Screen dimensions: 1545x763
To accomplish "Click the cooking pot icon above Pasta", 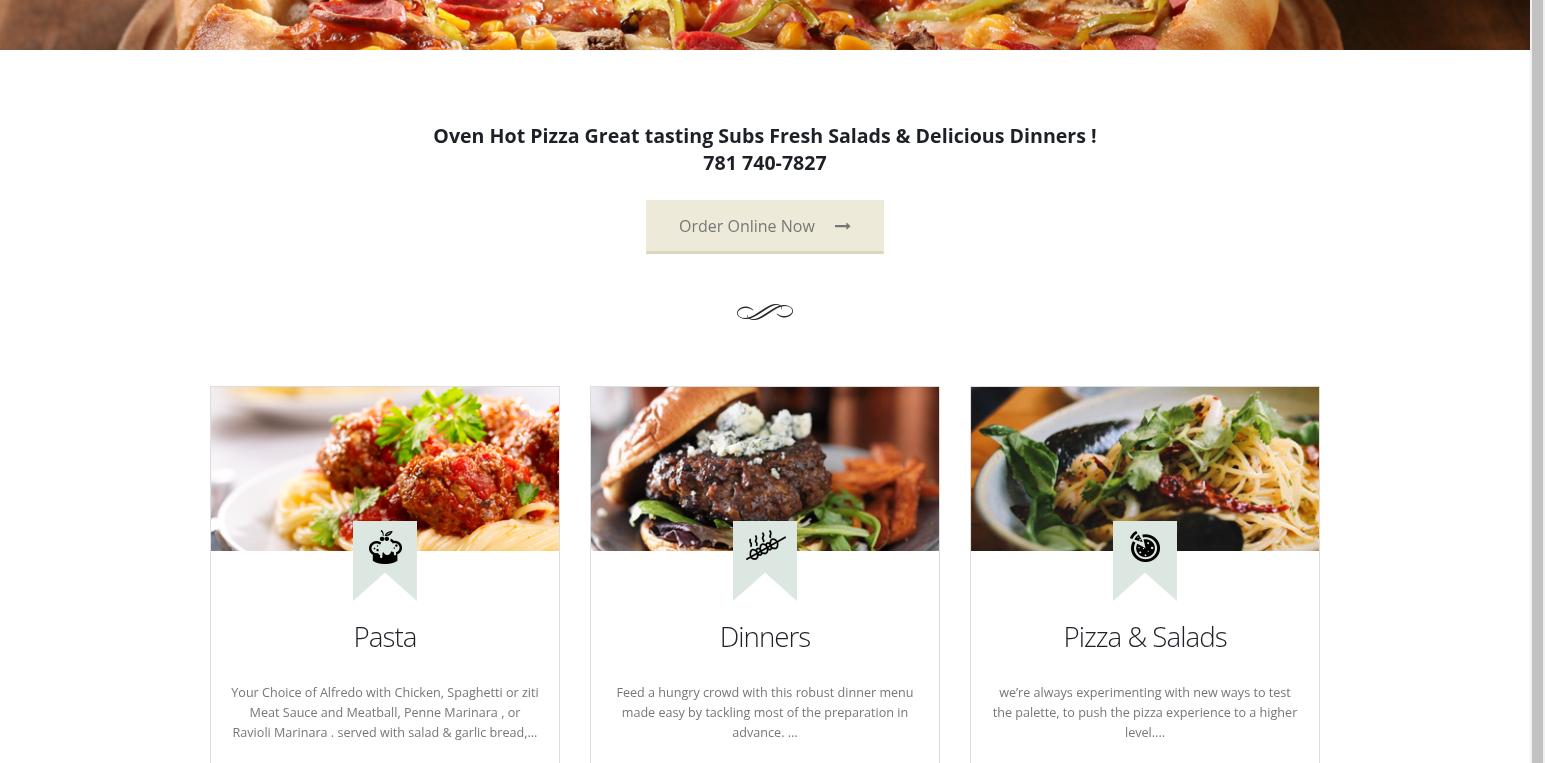I will coord(385,547).
